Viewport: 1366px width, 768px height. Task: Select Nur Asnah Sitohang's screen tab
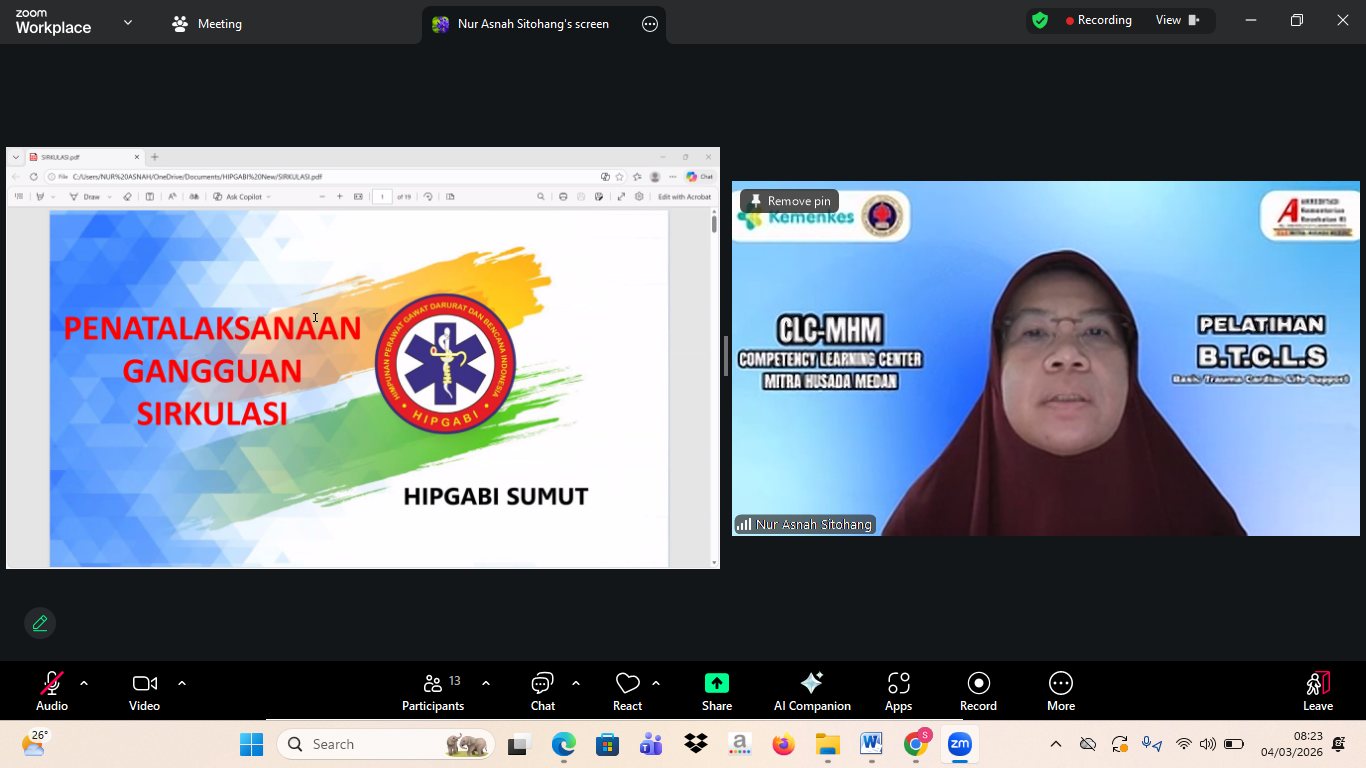click(x=532, y=24)
